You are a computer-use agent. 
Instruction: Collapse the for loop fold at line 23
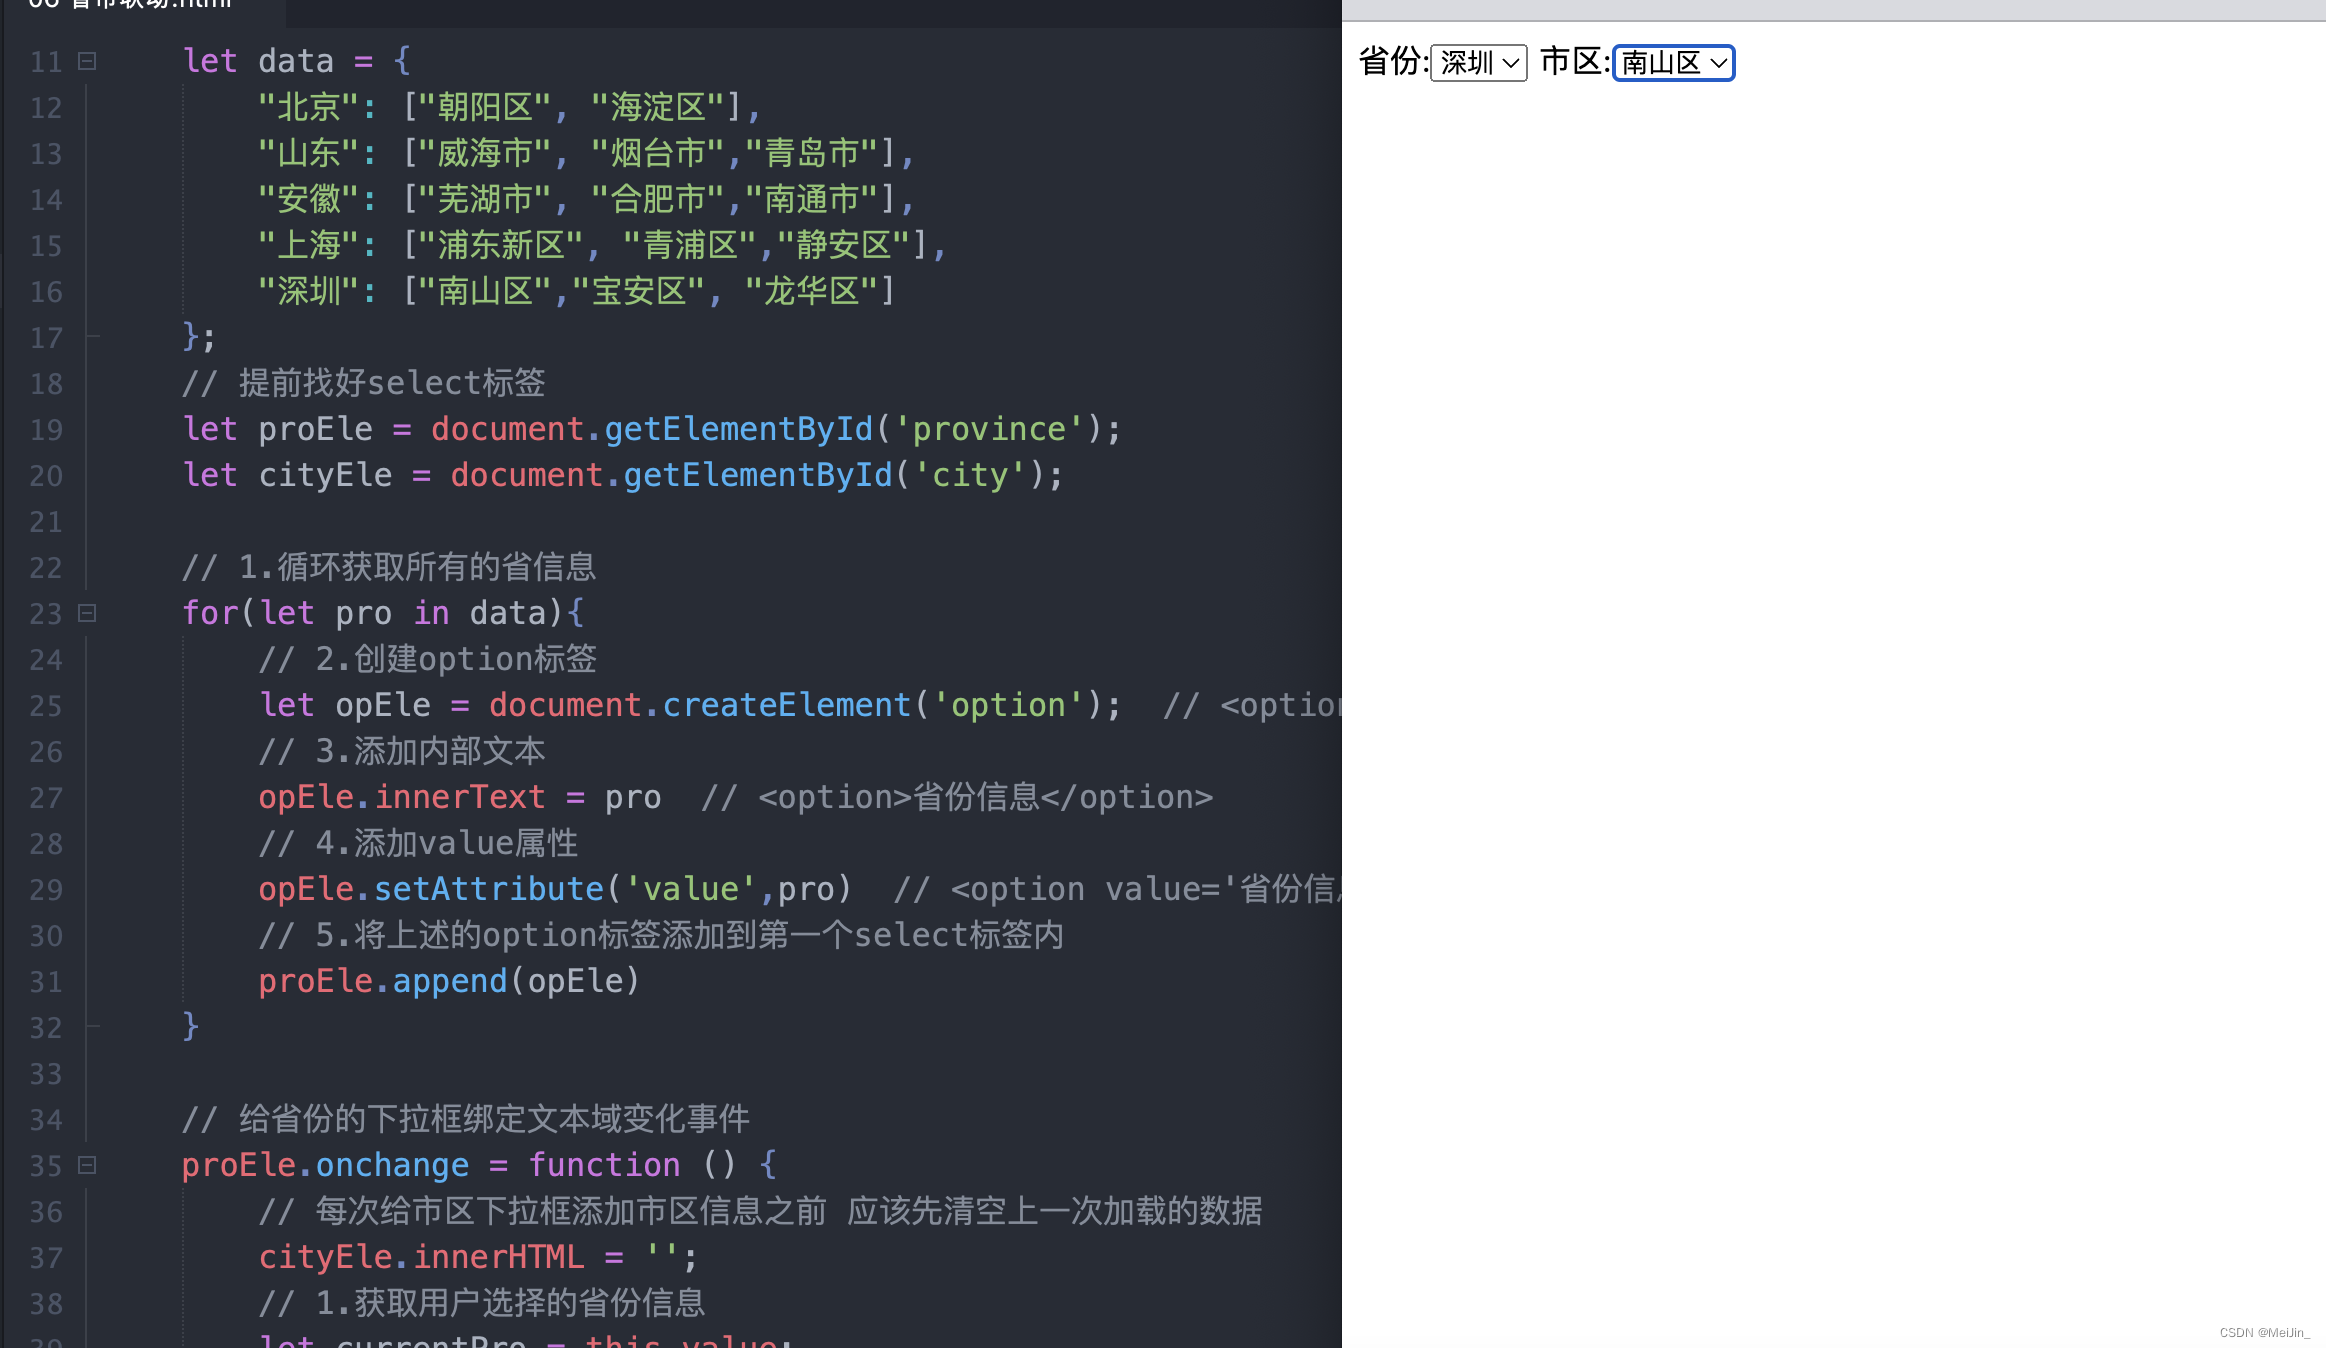pyautogui.click(x=87, y=613)
